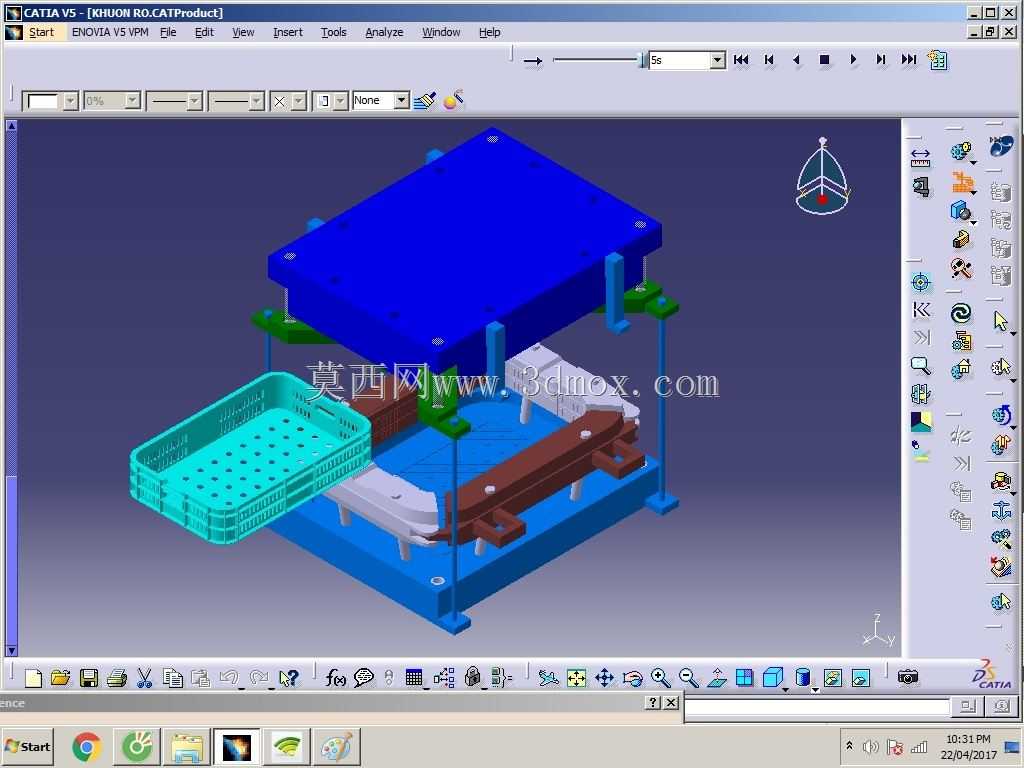
Task: Open the rendering style dropdown
Action: tap(340, 101)
